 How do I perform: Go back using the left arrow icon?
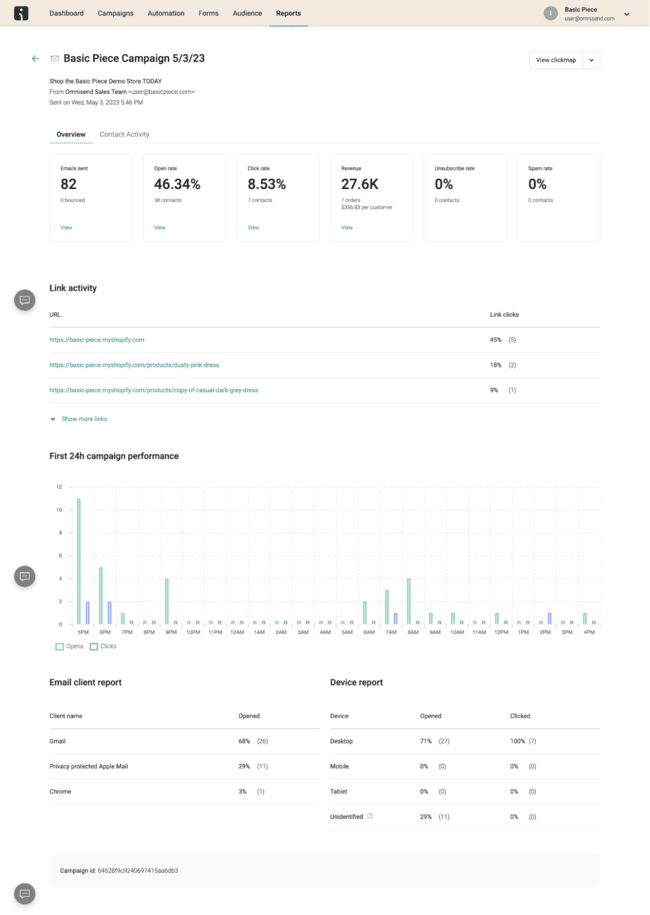(36, 59)
